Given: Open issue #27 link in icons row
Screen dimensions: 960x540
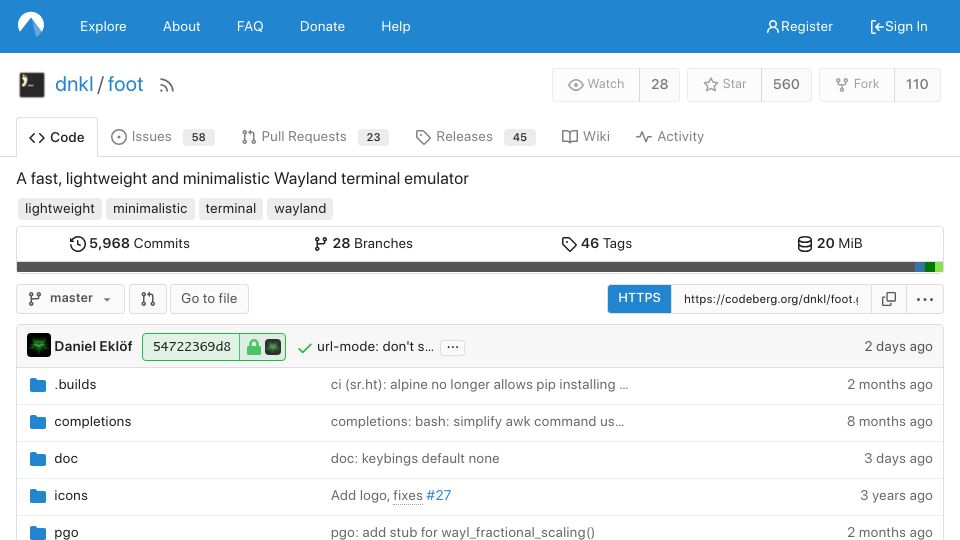Looking at the screenshot, I should click(x=438, y=495).
